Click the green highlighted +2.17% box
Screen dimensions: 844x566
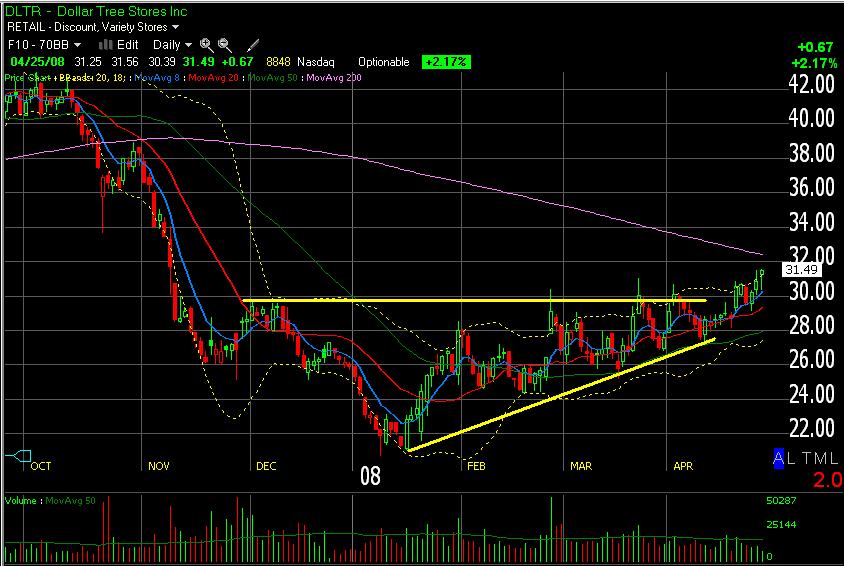coord(446,62)
